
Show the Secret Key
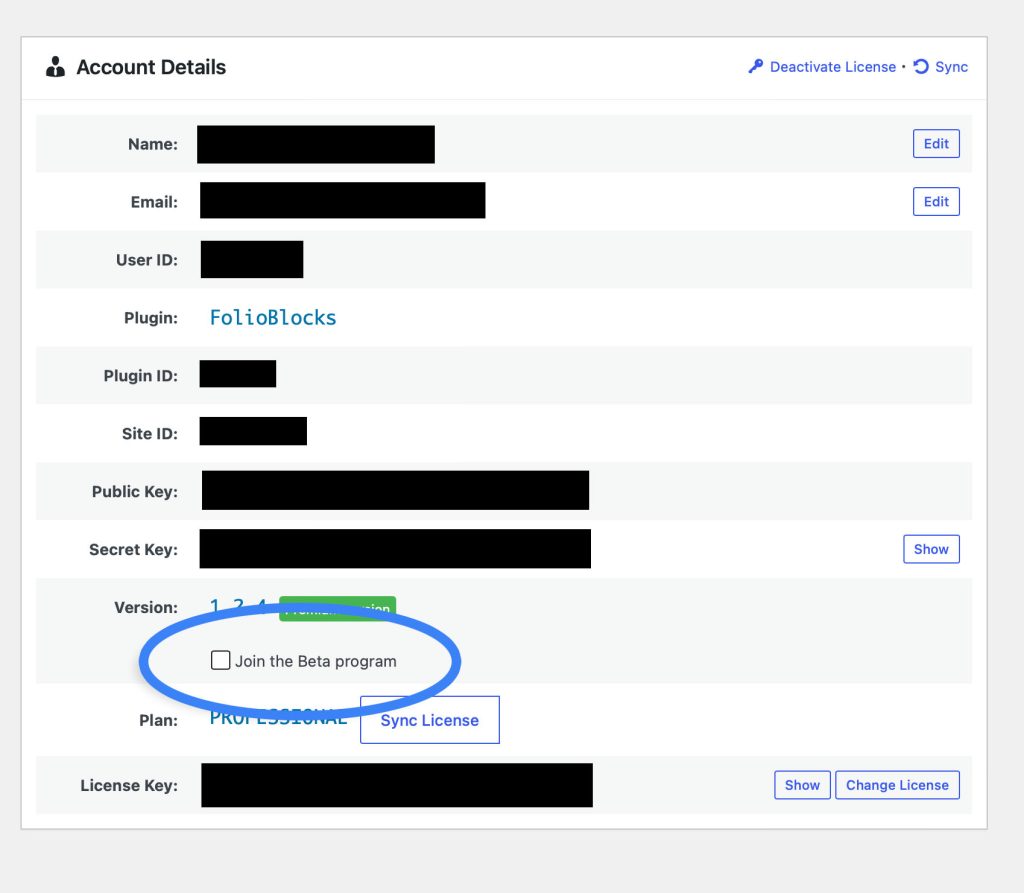tap(930, 549)
